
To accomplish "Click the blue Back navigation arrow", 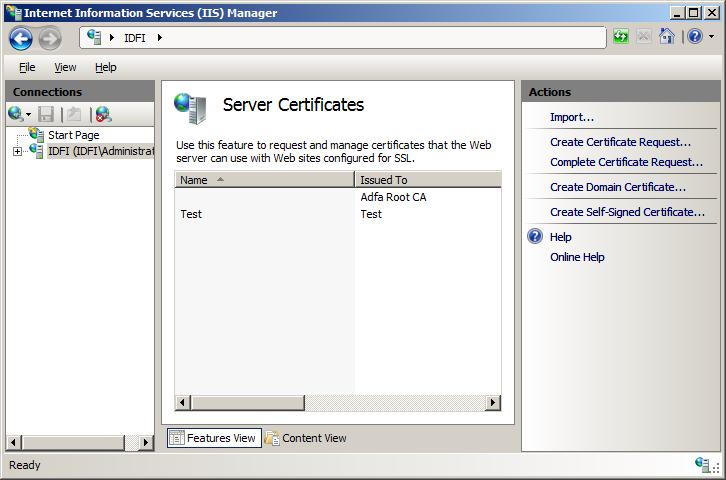I will [20, 38].
